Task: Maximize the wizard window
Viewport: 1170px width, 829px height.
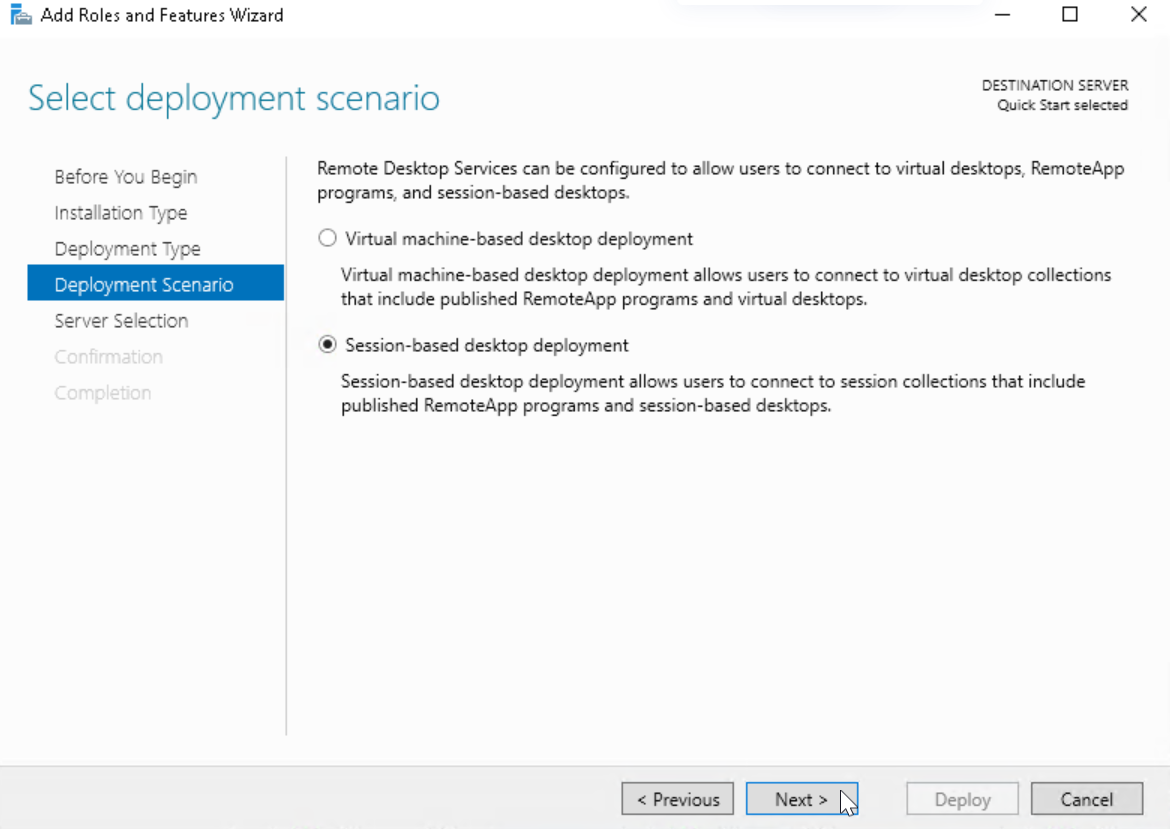Action: point(1069,14)
